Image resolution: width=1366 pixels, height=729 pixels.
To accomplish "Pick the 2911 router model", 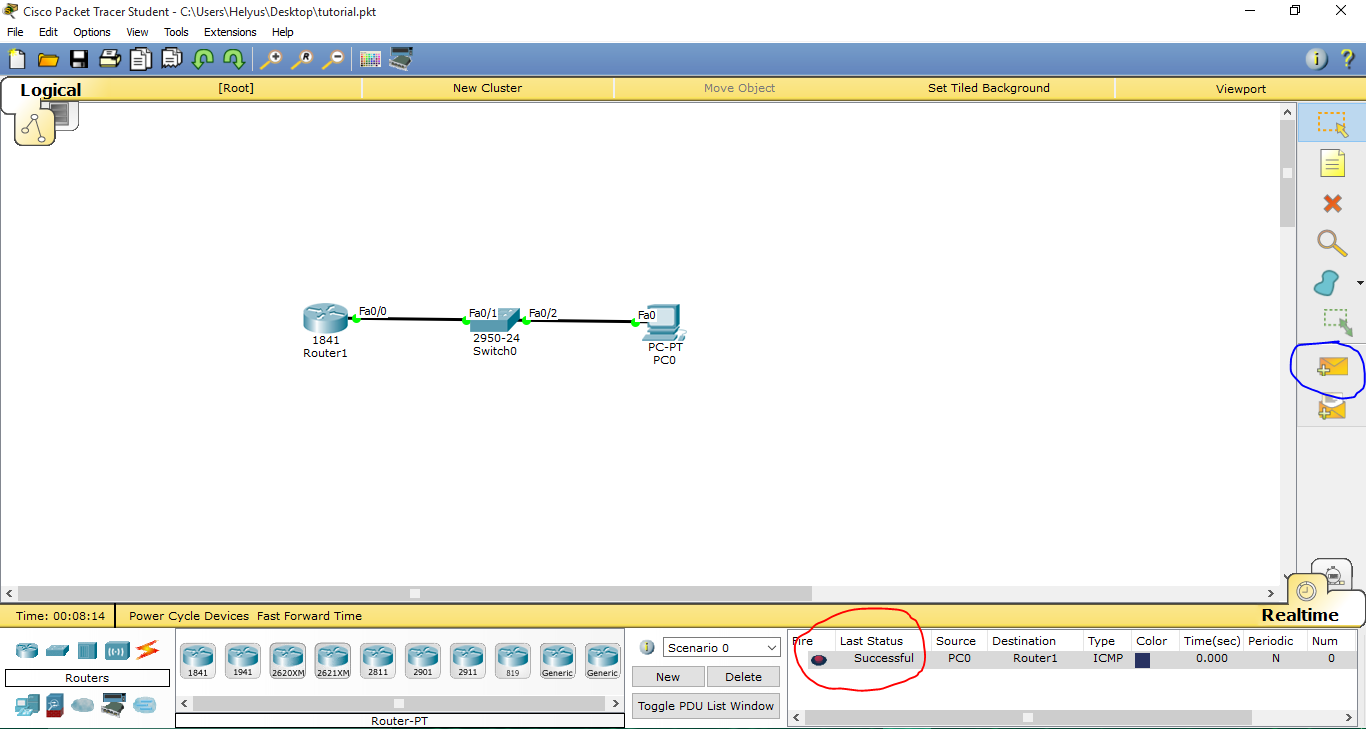I will click(x=467, y=661).
